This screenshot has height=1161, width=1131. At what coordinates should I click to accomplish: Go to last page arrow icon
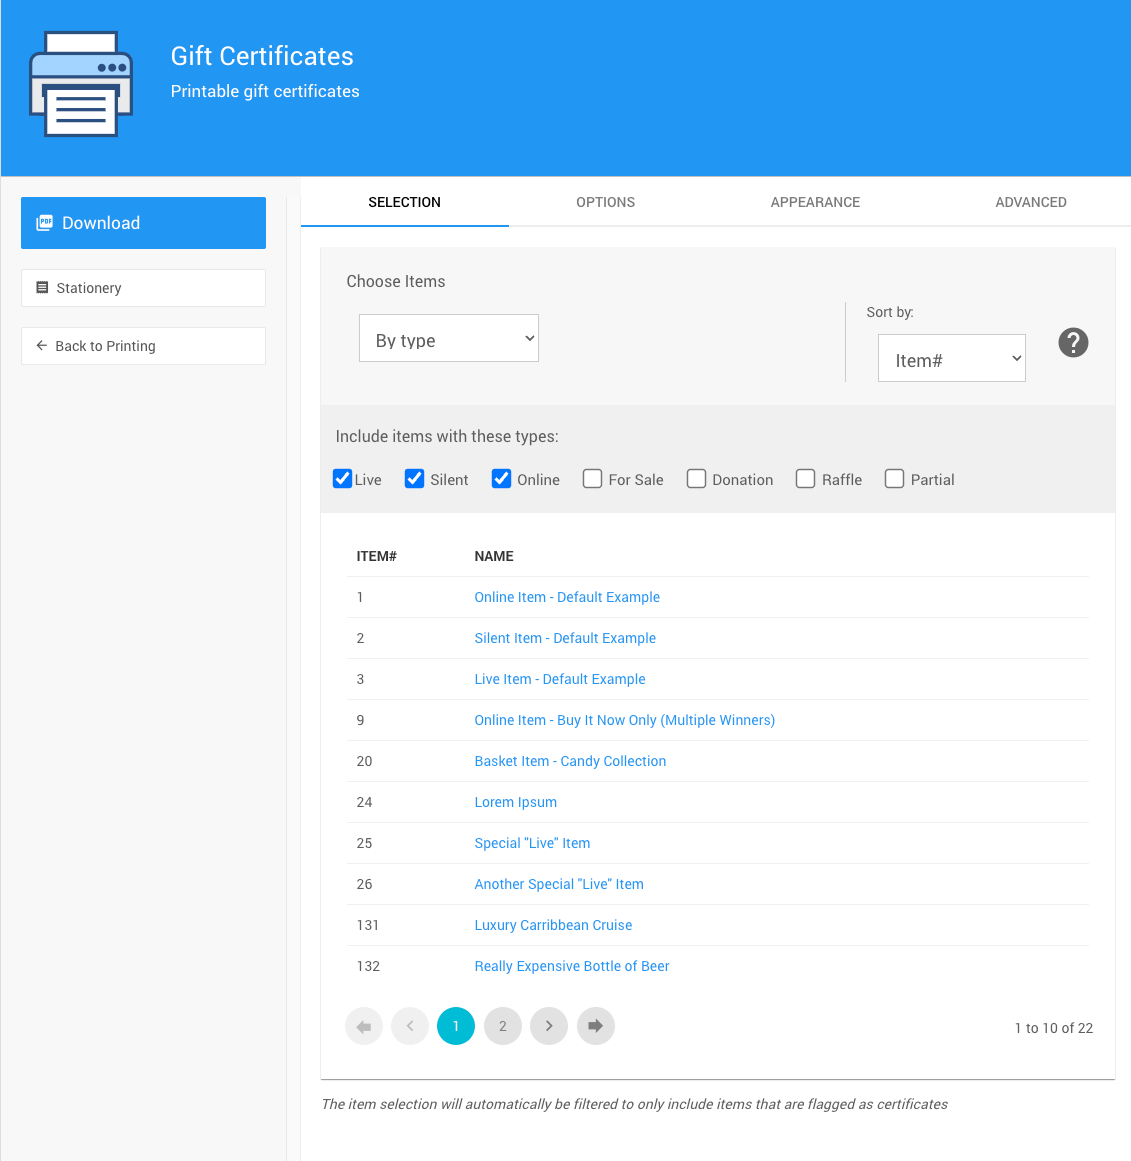coord(596,1026)
